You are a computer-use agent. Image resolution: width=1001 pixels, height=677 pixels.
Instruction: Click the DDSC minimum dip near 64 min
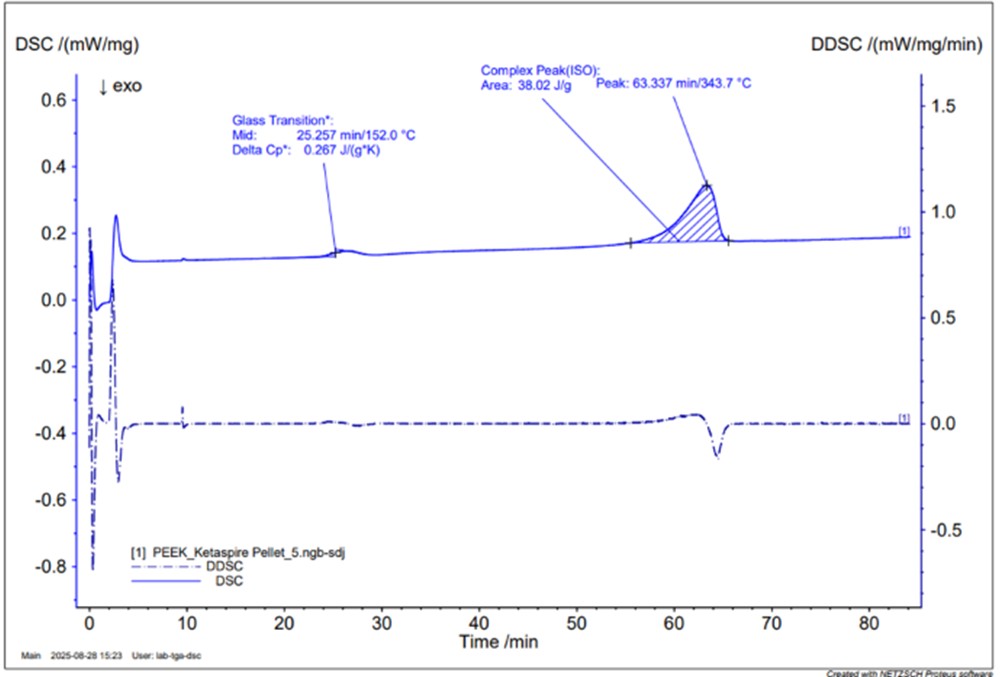pyautogui.click(x=717, y=456)
